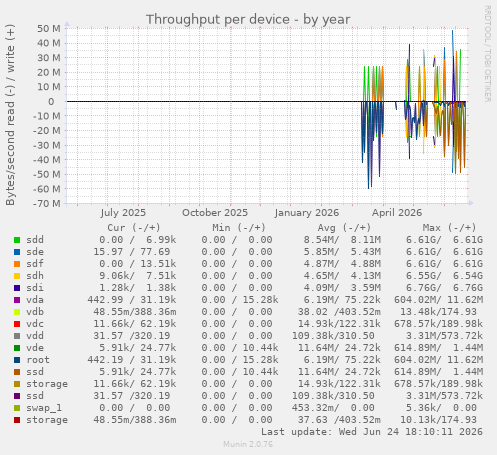Click the vda purple legend swatch

pos(17,300)
